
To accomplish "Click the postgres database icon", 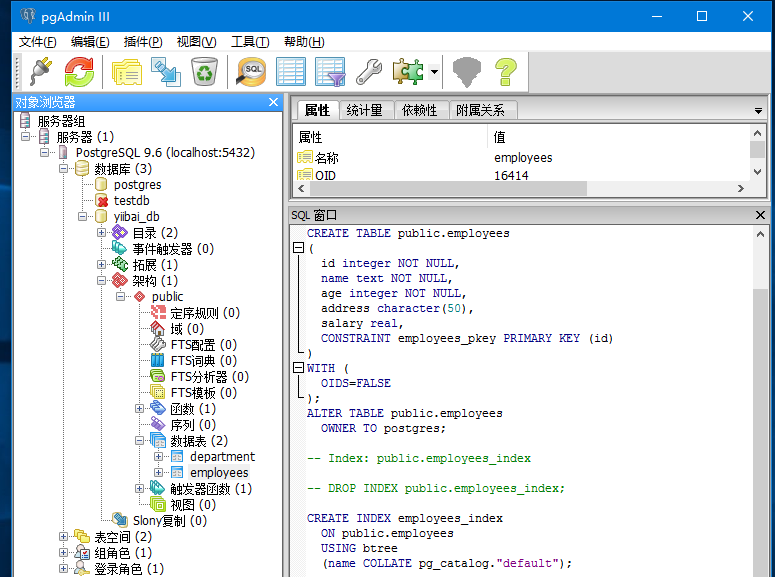I will [101, 184].
